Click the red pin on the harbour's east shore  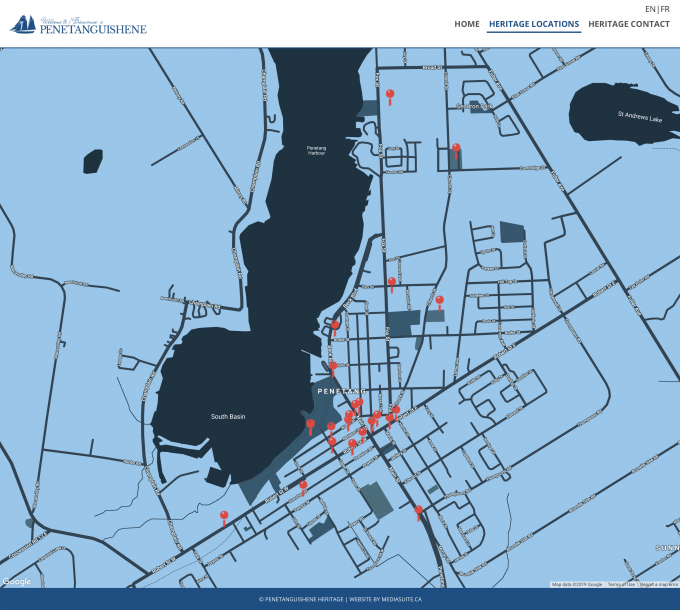coord(336,326)
